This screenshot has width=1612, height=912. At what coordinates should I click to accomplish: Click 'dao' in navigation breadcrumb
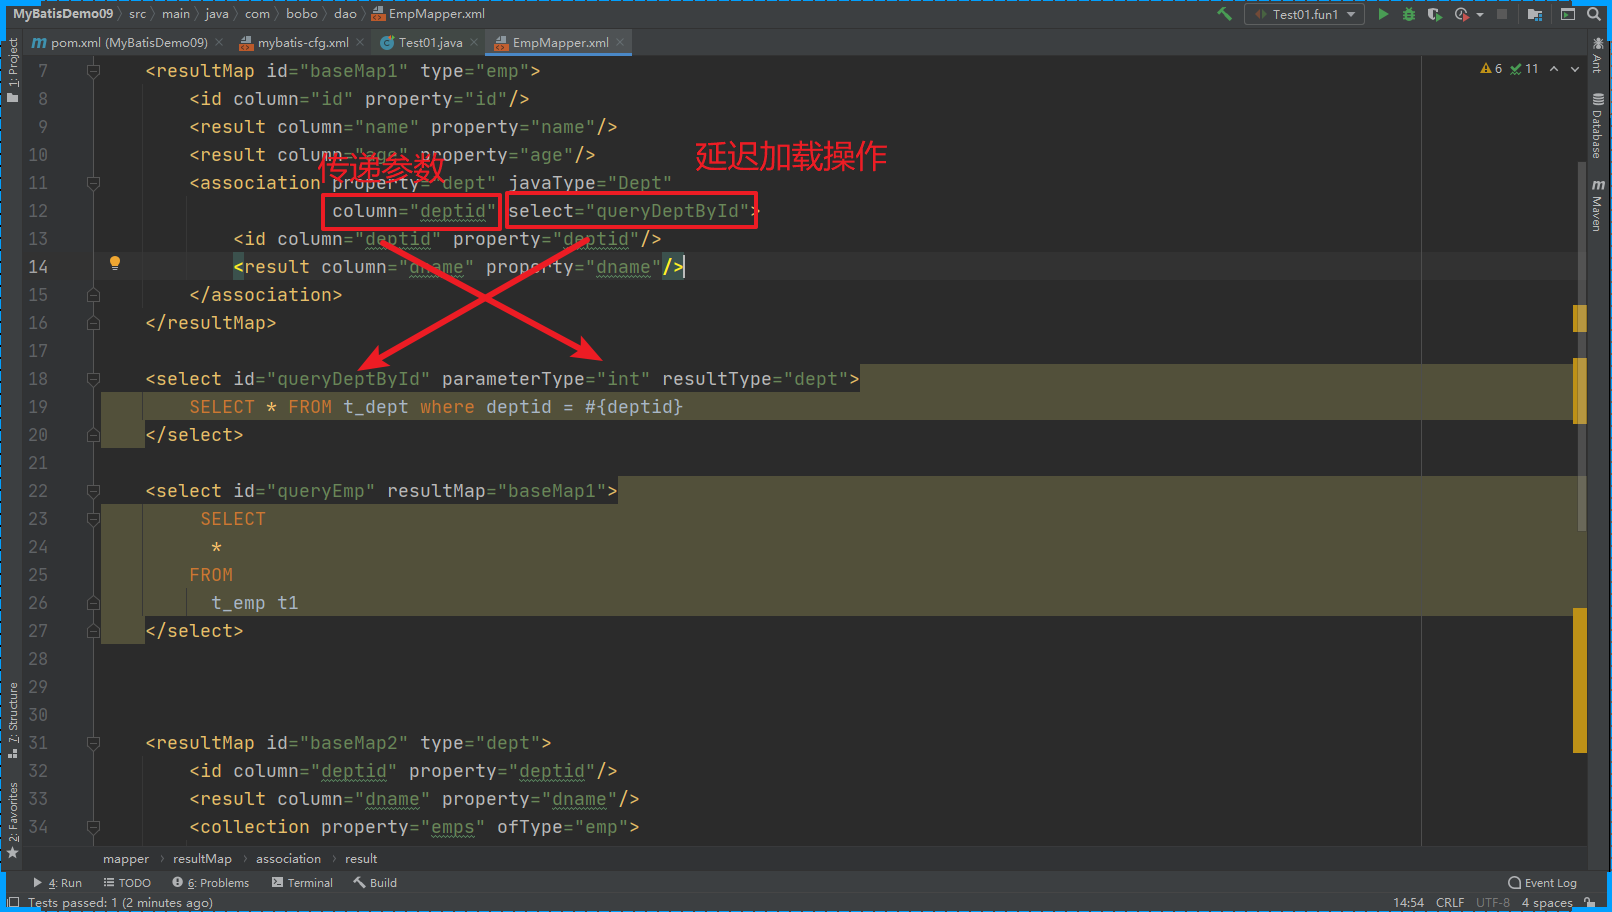click(345, 14)
